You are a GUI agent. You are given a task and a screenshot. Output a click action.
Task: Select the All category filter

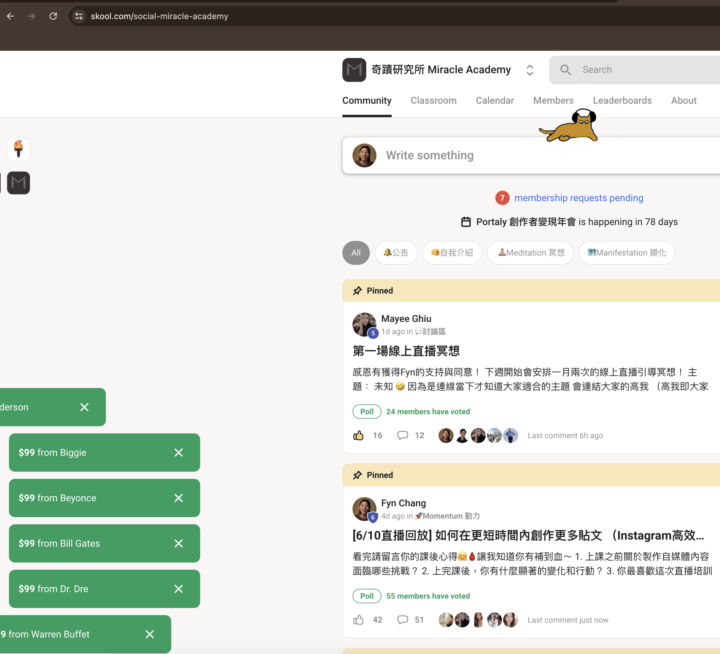click(355, 253)
